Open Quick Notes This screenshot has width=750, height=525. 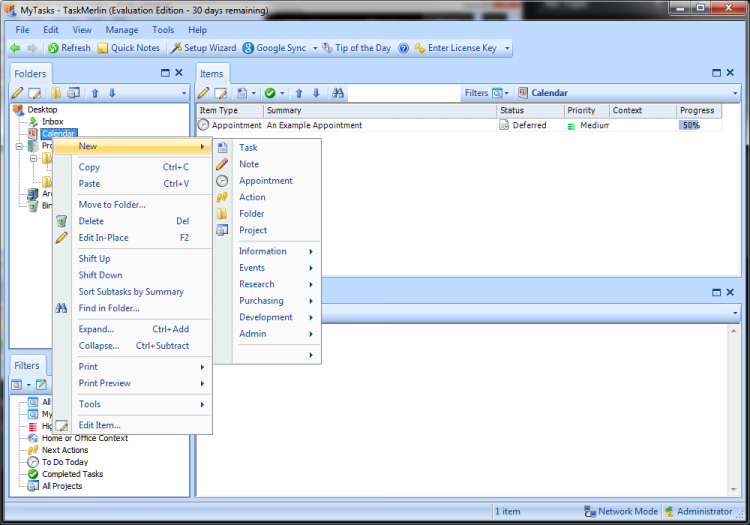pyautogui.click(x=129, y=48)
